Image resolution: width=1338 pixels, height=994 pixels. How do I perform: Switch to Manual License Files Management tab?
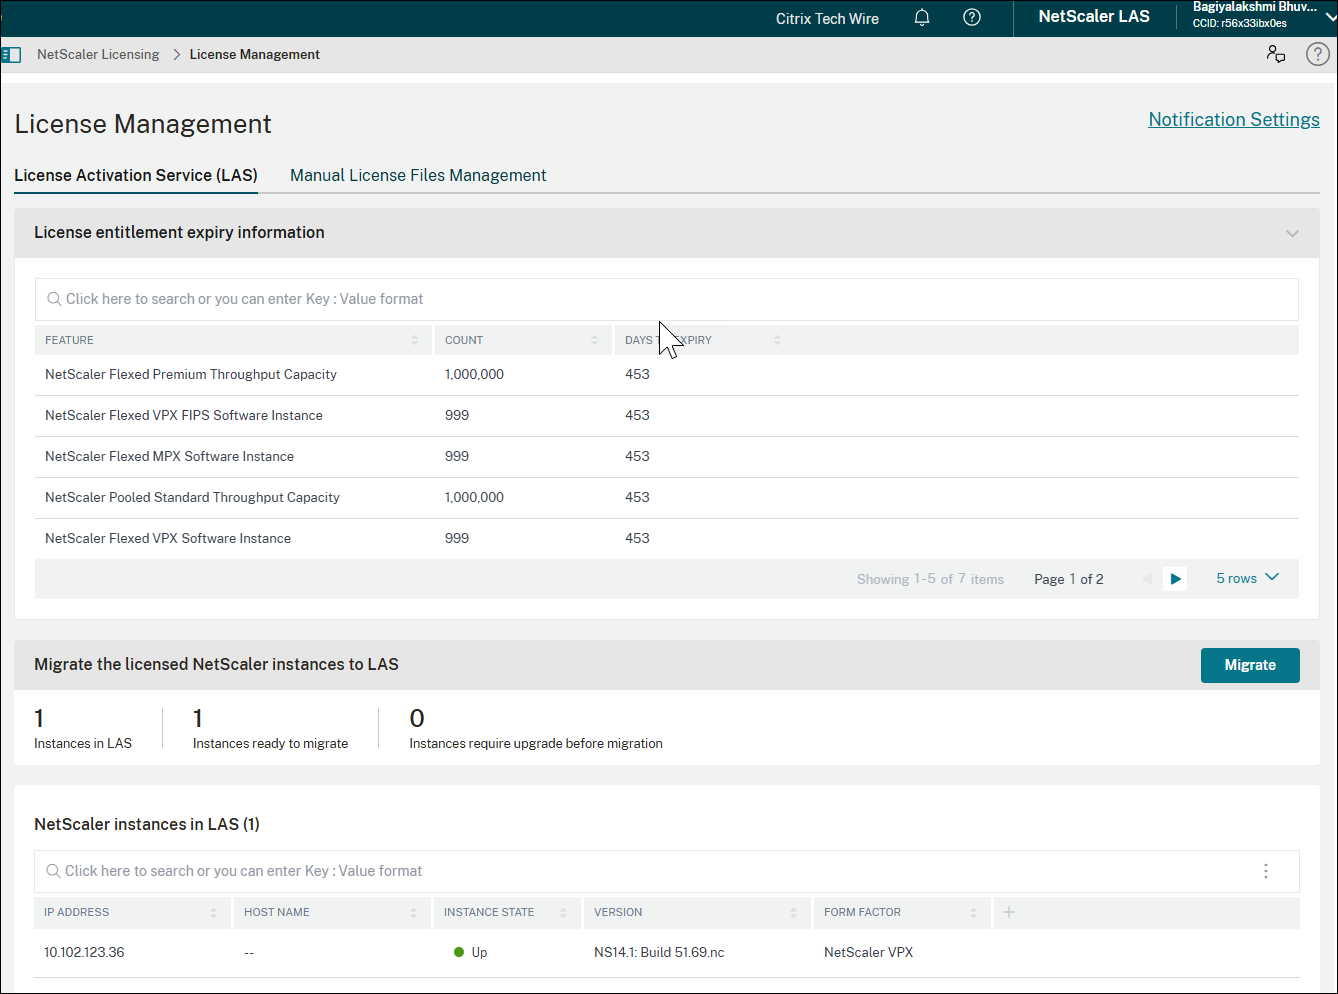pos(418,175)
